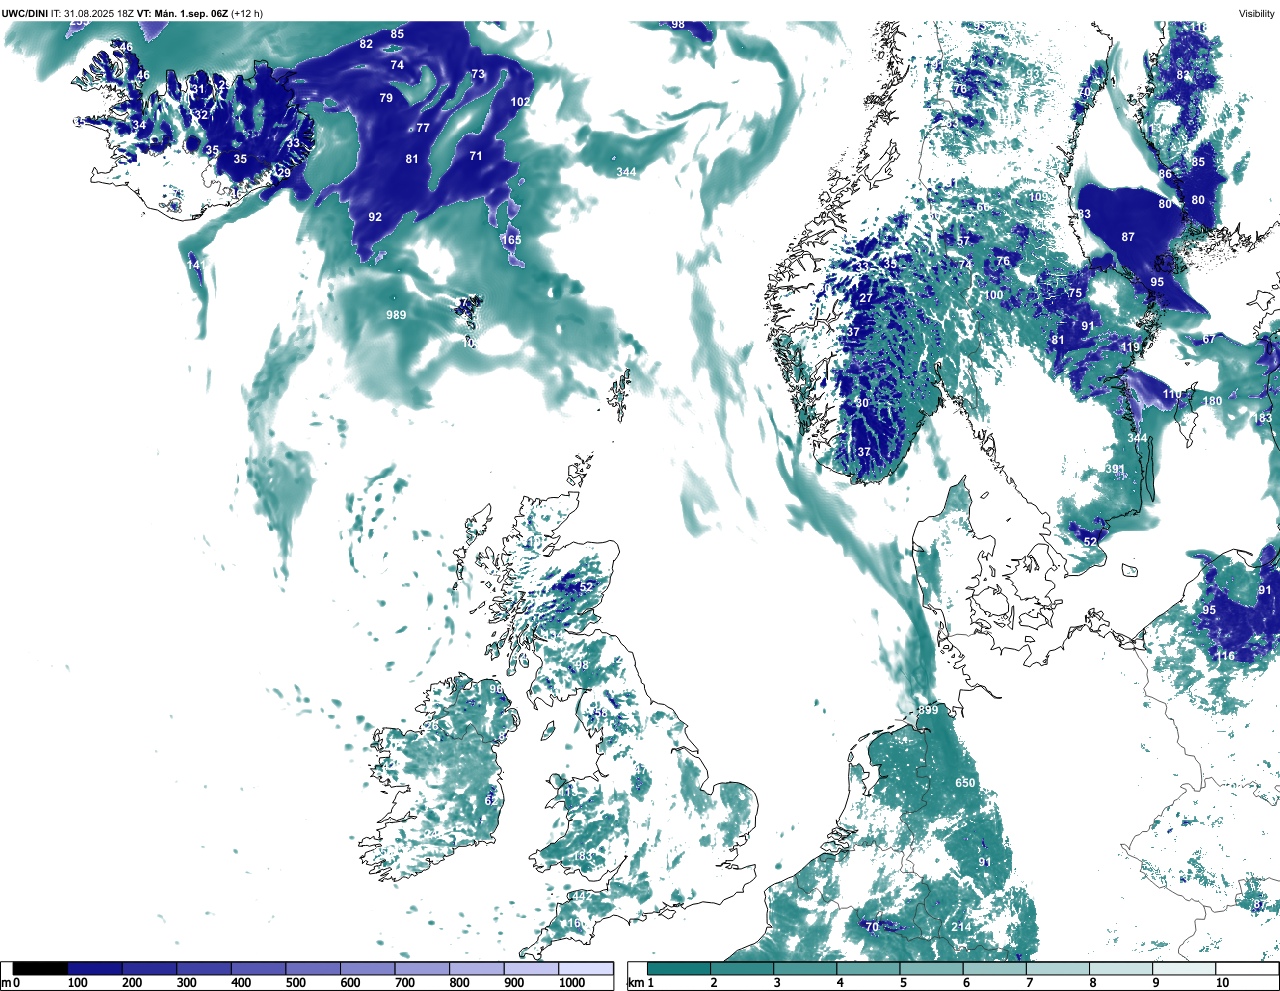Click the UWC/DINI model label in header
Viewport: 1280px width, 991px height.
coord(25,13)
